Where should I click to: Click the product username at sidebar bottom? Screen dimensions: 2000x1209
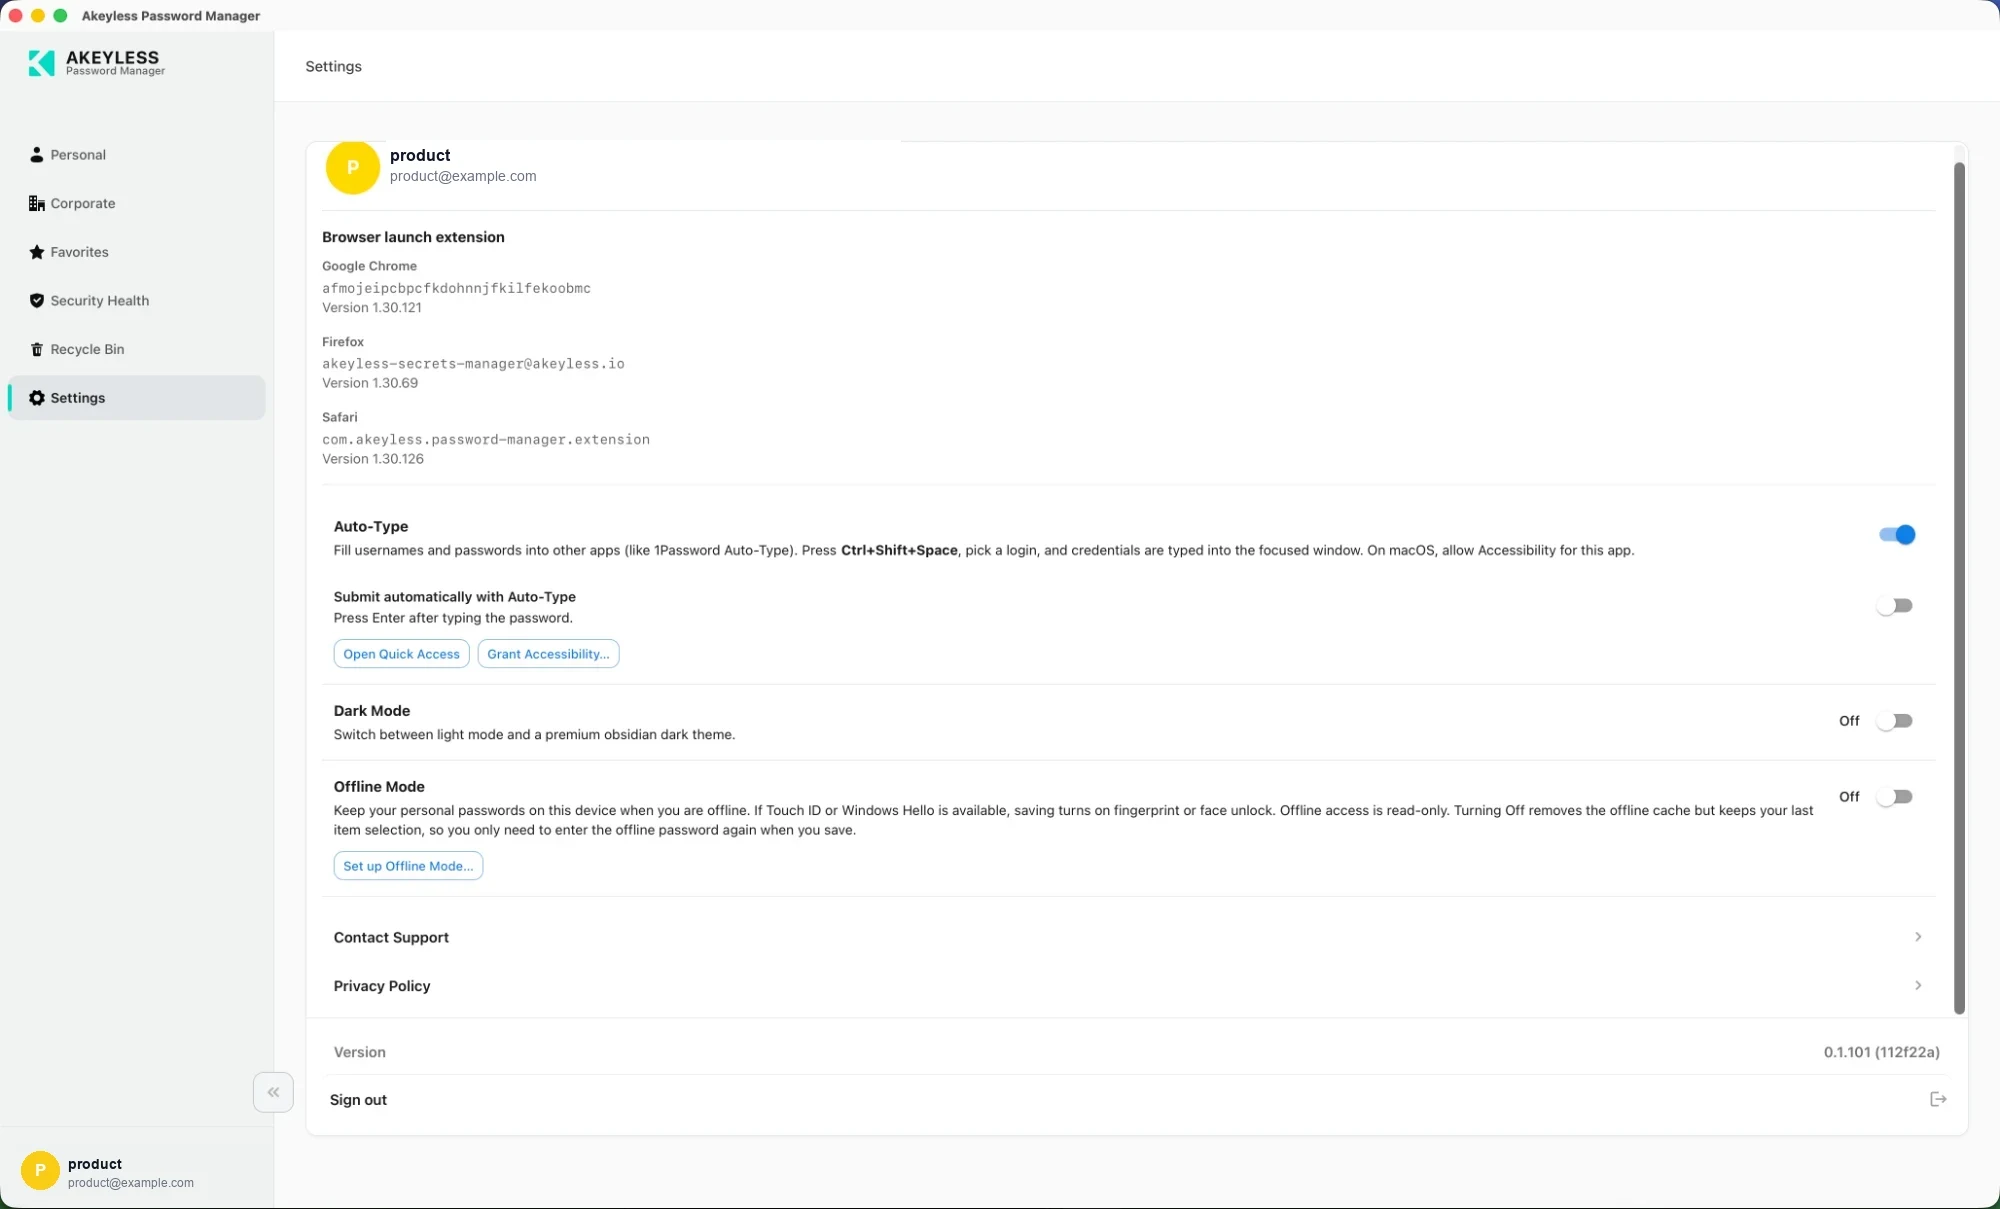tap(95, 1164)
